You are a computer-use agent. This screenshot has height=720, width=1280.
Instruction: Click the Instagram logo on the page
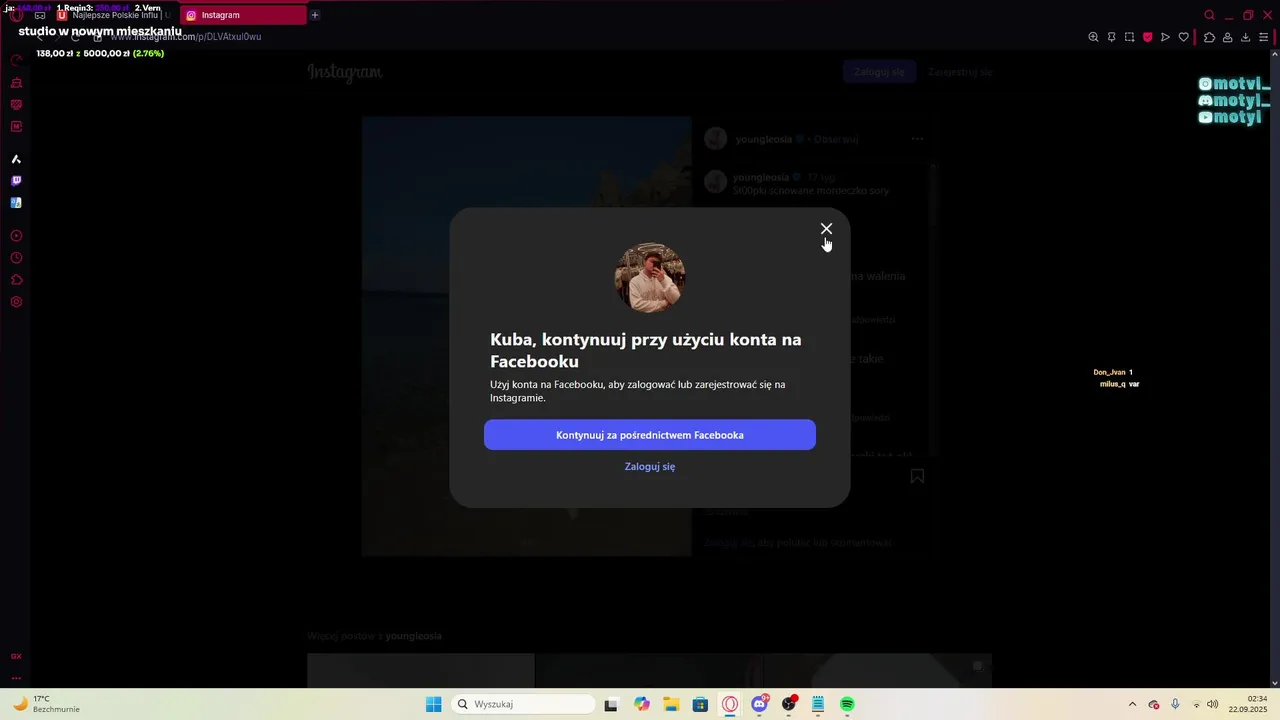pos(345,72)
